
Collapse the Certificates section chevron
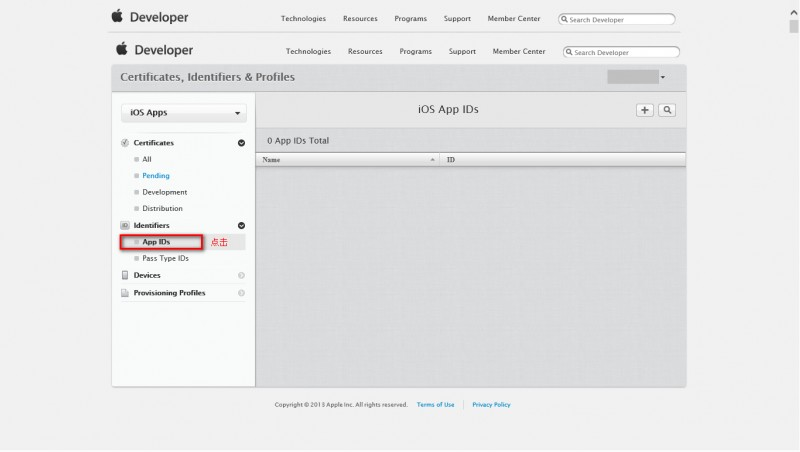pos(241,143)
